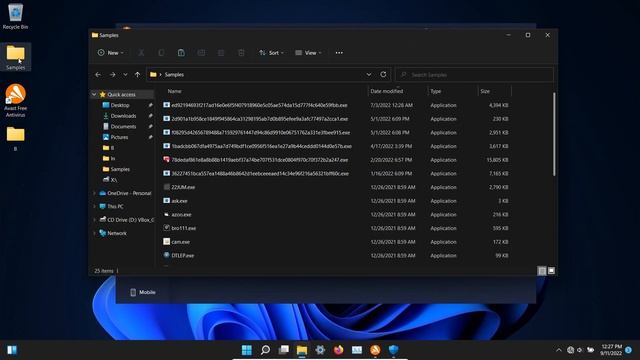
Task: Go forward with the forward arrow
Action: (112, 75)
